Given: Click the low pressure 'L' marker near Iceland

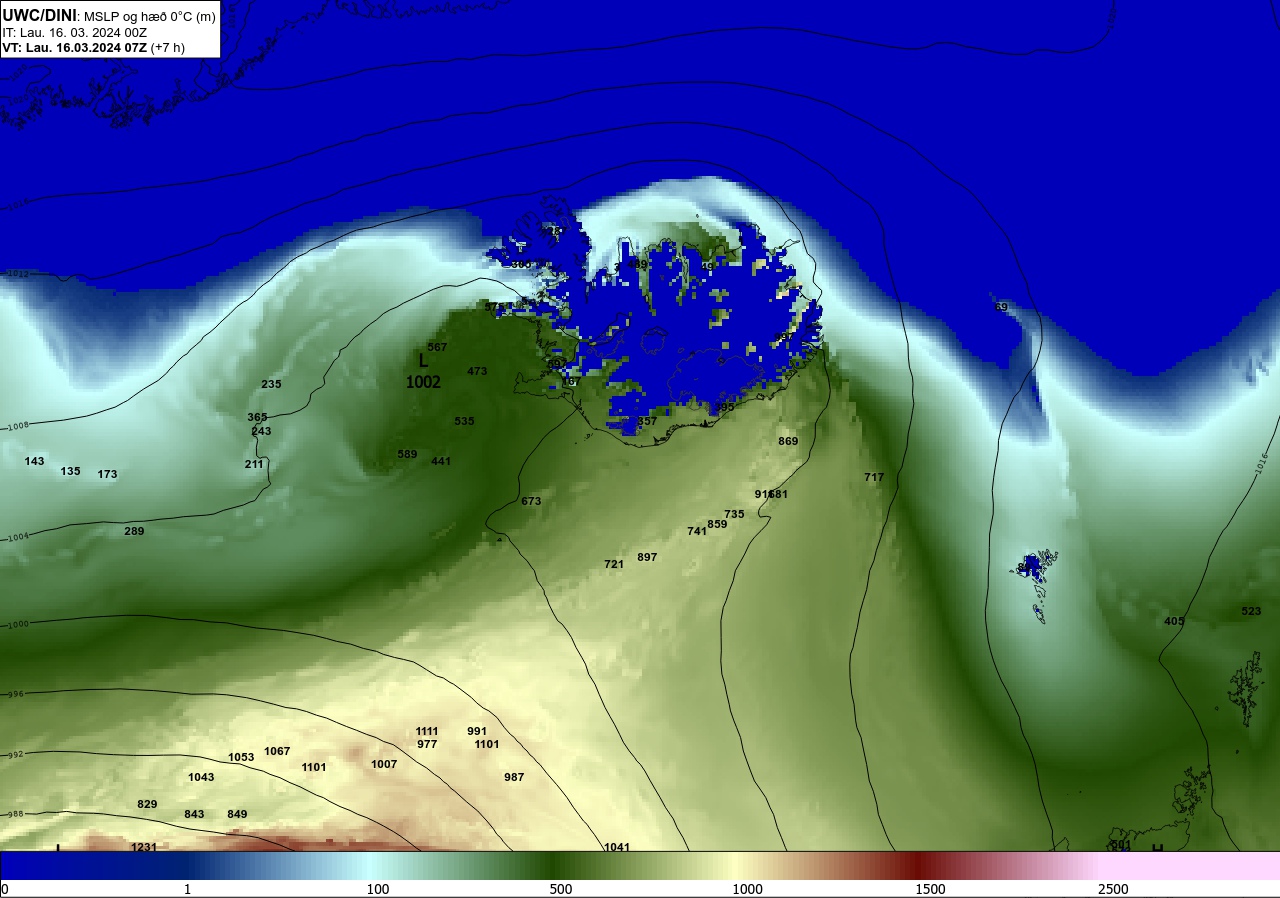Looking at the screenshot, I should pyautogui.click(x=423, y=360).
